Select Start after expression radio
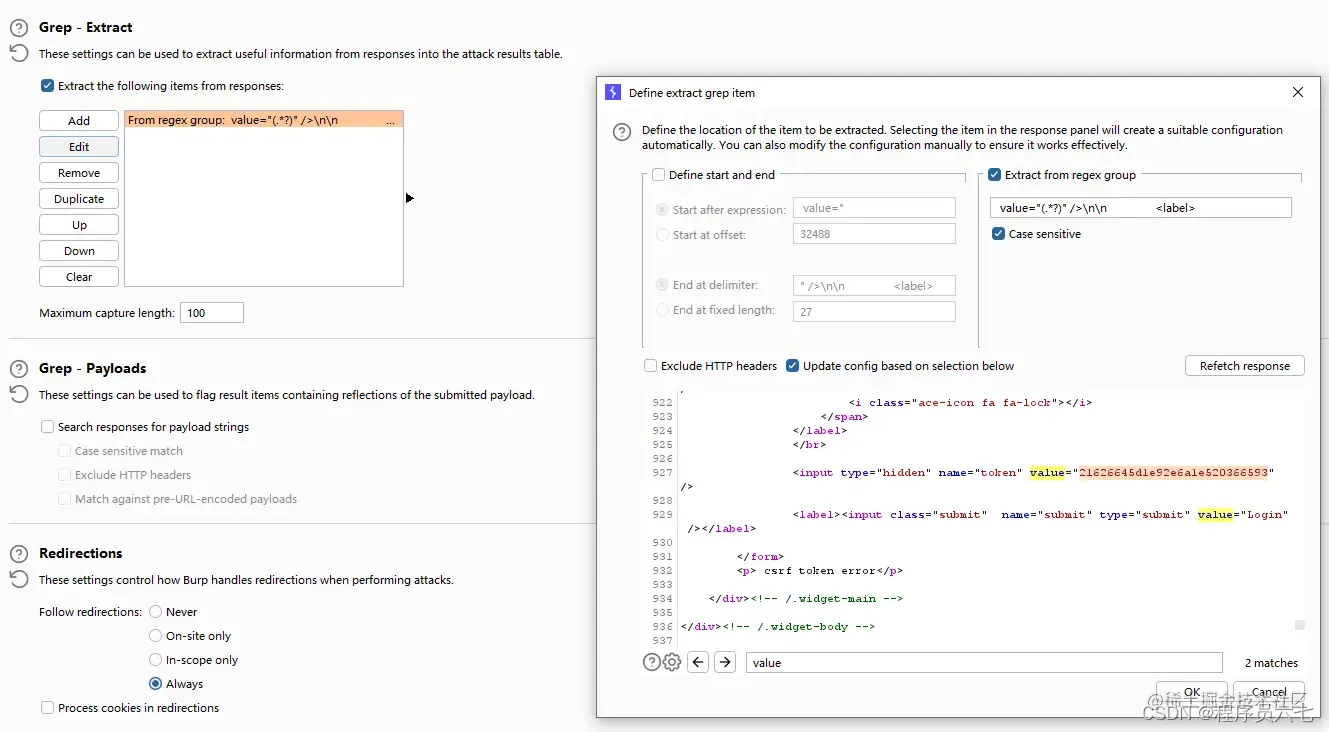This screenshot has width=1329, height=732. [x=662, y=210]
